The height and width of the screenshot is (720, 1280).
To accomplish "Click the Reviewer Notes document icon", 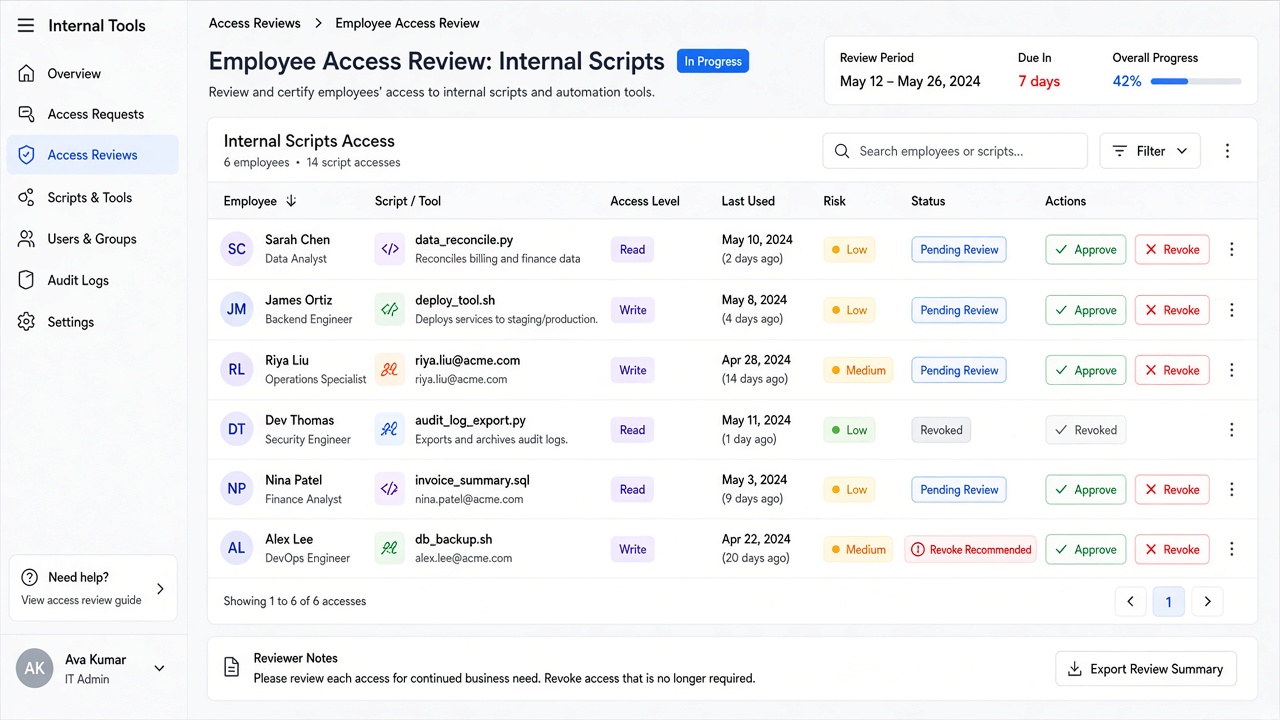I will click(231, 667).
